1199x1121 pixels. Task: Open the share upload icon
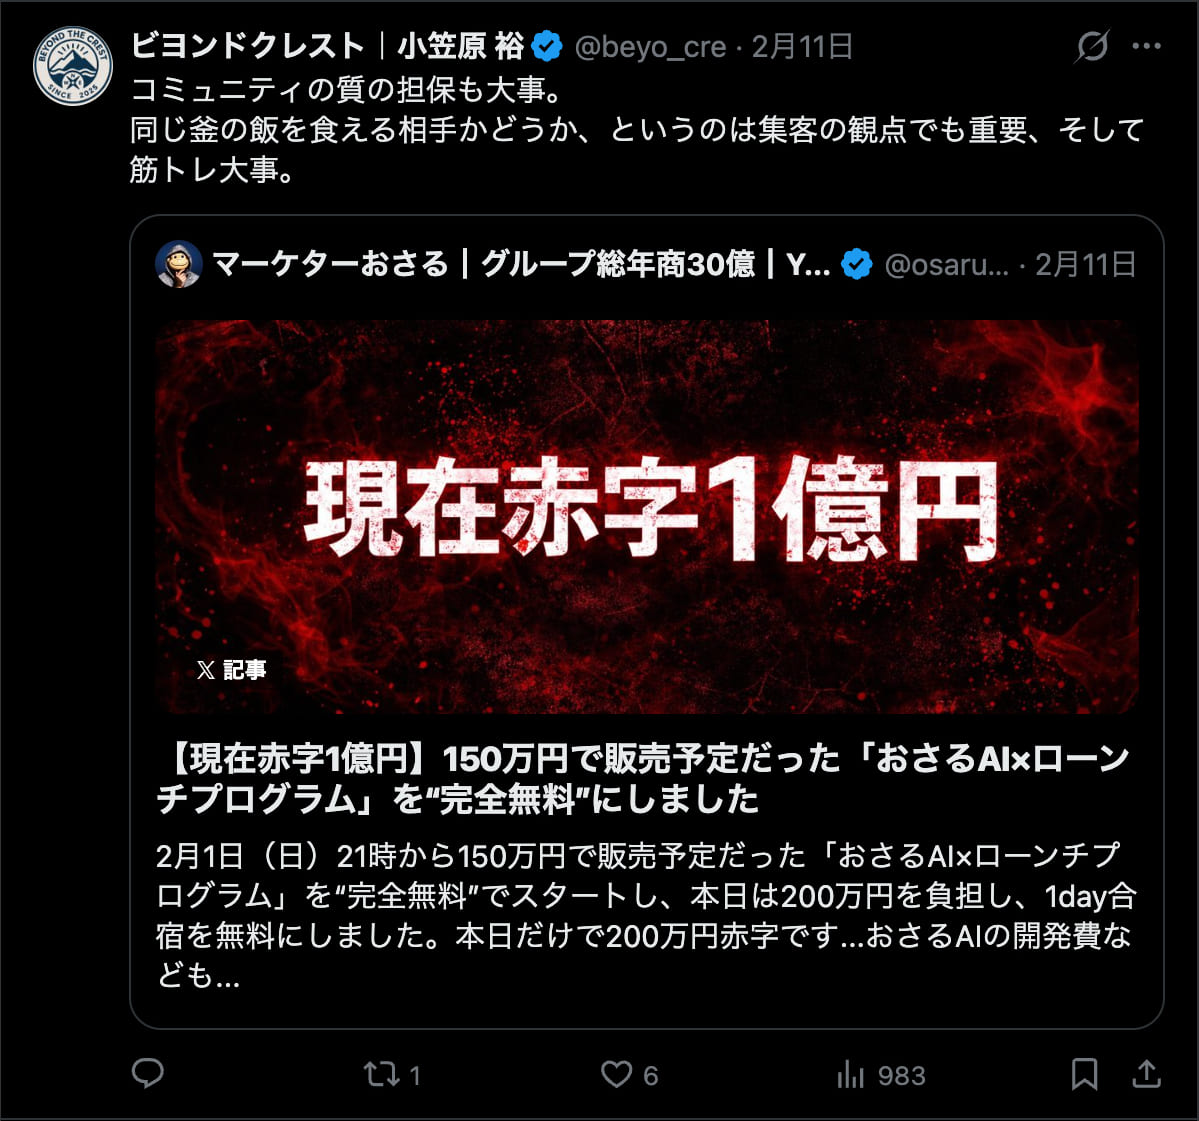coord(1146,1074)
